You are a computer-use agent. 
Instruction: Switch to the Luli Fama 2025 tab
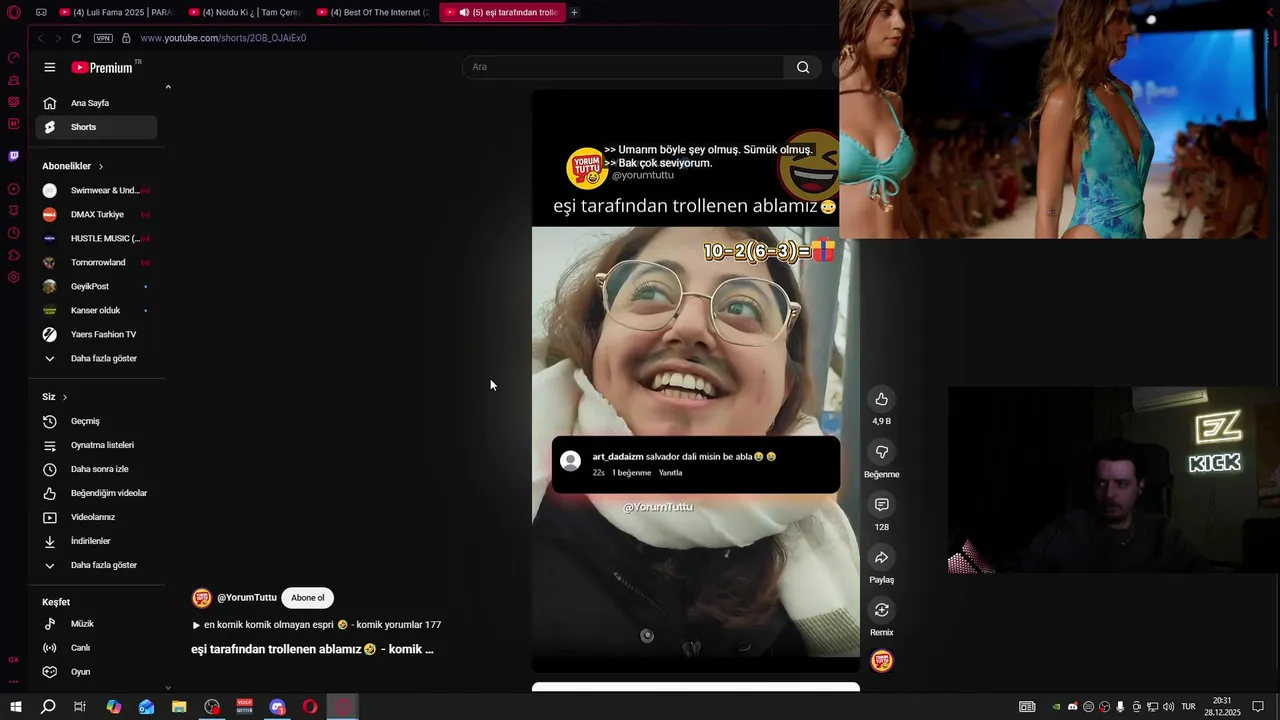click(x=116, y=12)
